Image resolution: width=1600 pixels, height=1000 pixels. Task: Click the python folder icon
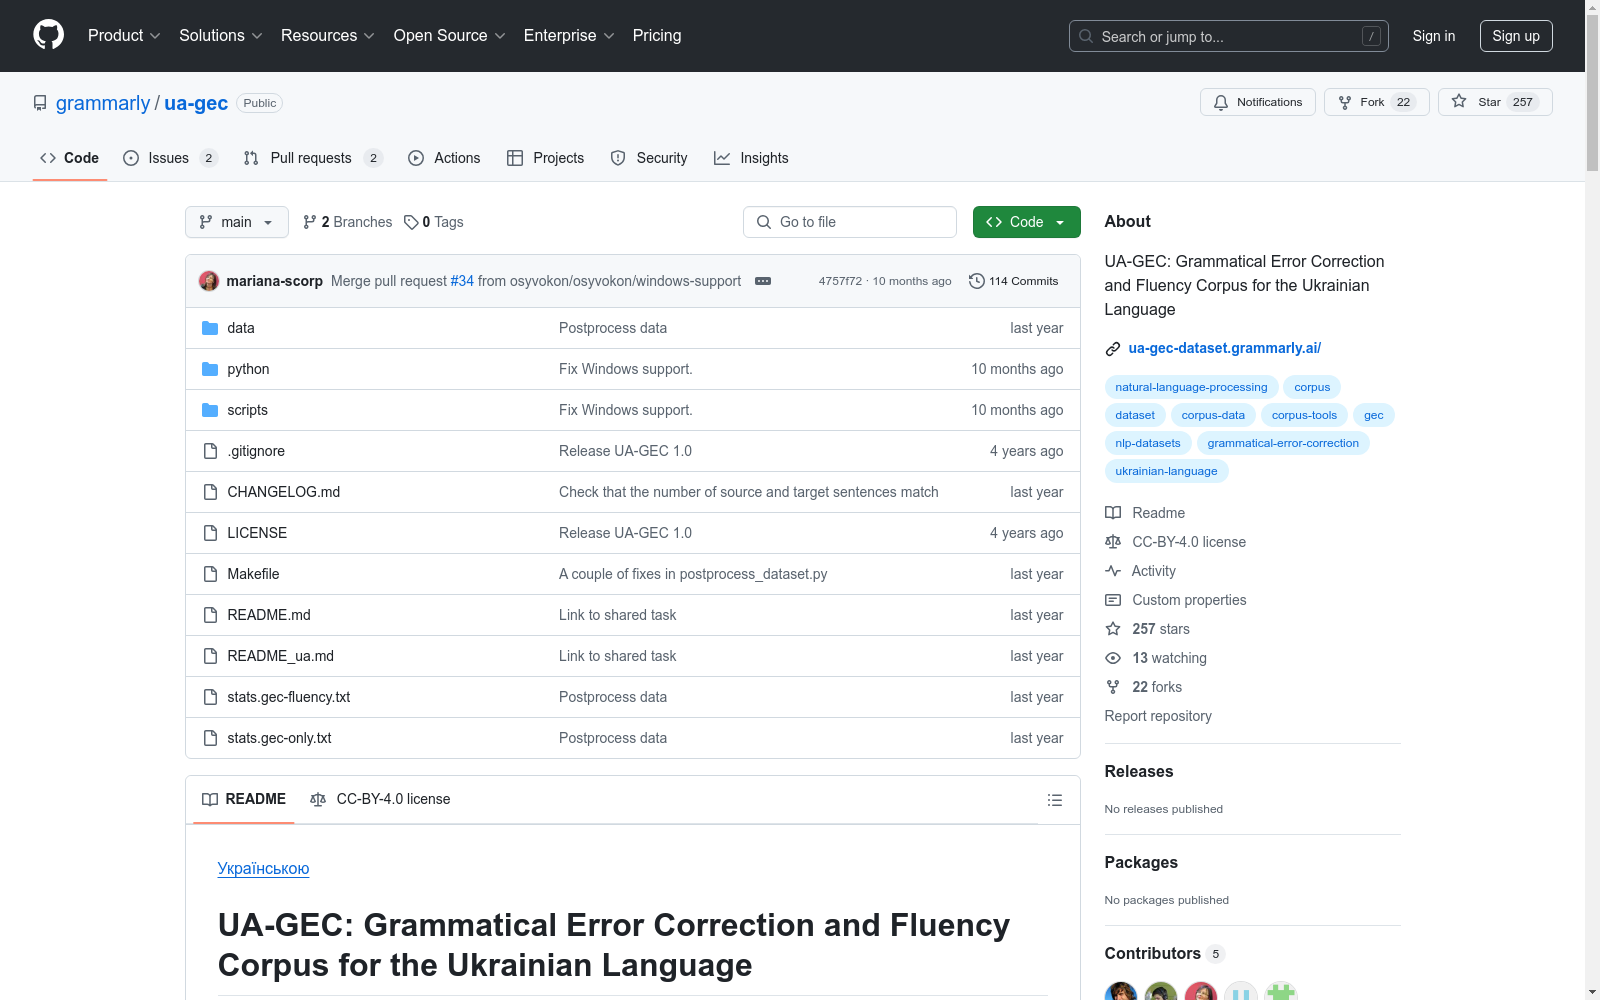(210, 369)
